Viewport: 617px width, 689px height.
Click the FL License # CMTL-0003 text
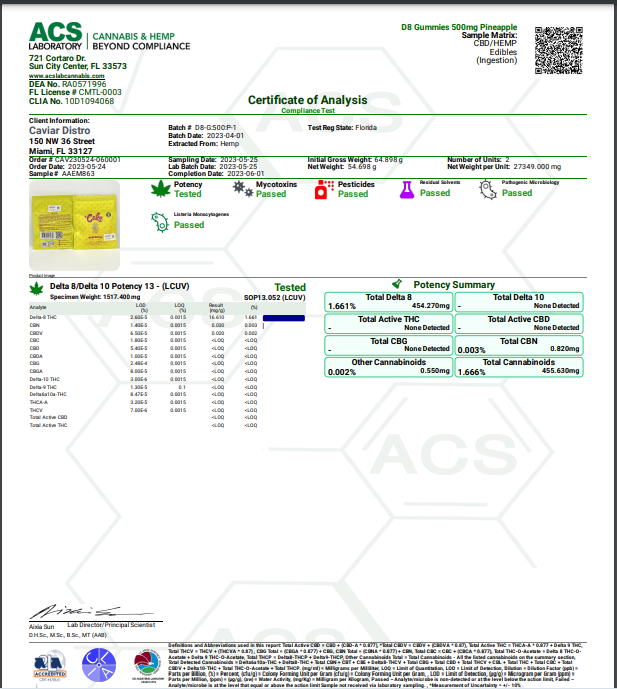point(75,92)
